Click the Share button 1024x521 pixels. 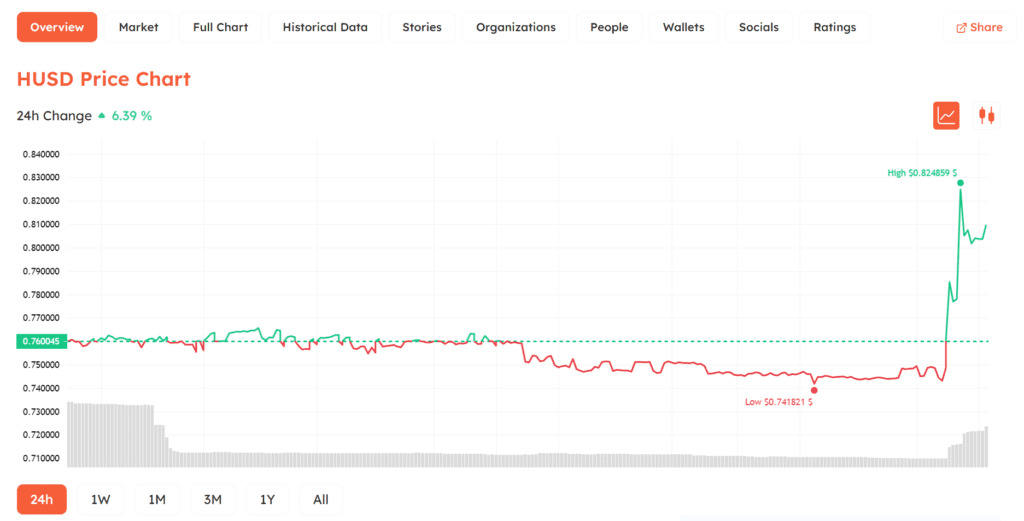point(980,27)
